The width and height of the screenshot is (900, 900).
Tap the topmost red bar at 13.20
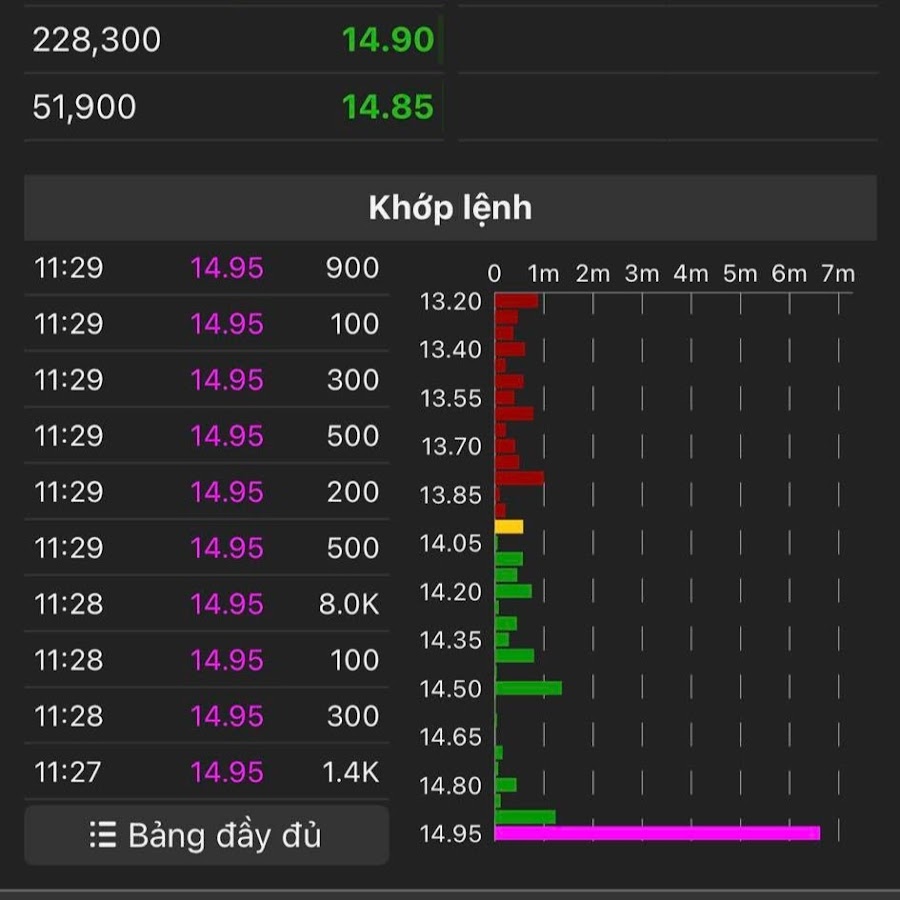click(x=516, y=301)
